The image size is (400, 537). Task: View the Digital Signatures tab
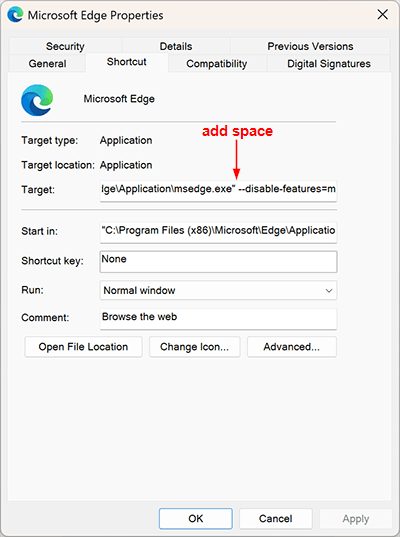pyautogui.click(x=328, y=63)
